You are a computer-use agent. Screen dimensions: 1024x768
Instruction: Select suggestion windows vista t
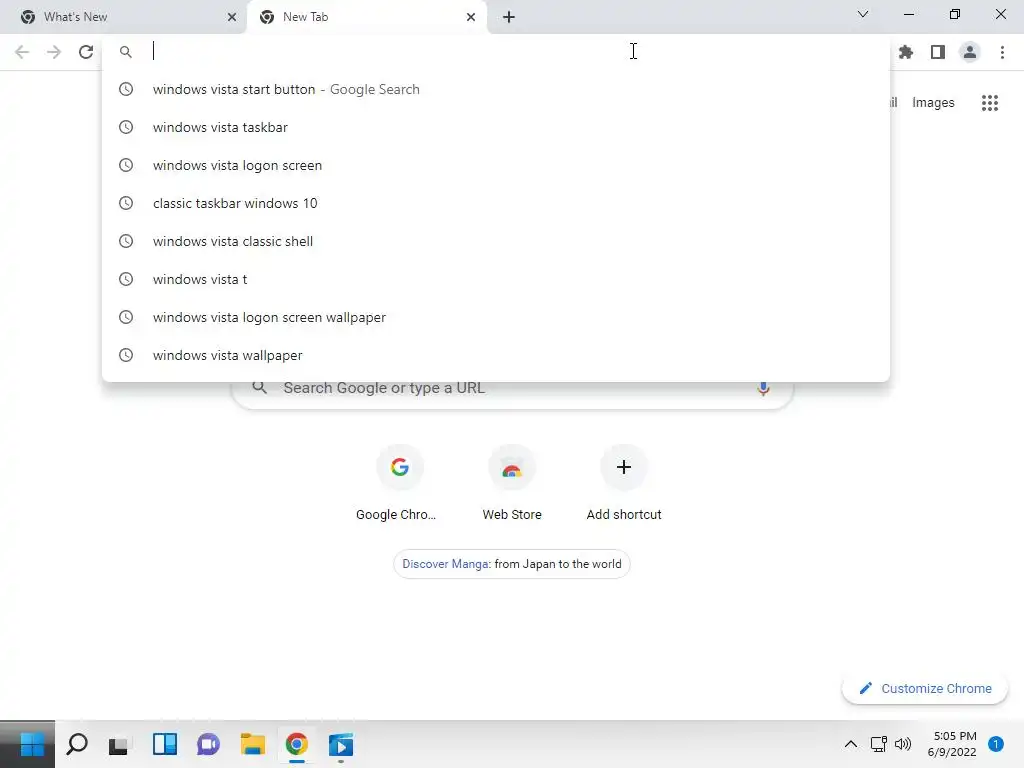[x=496, y=279]
